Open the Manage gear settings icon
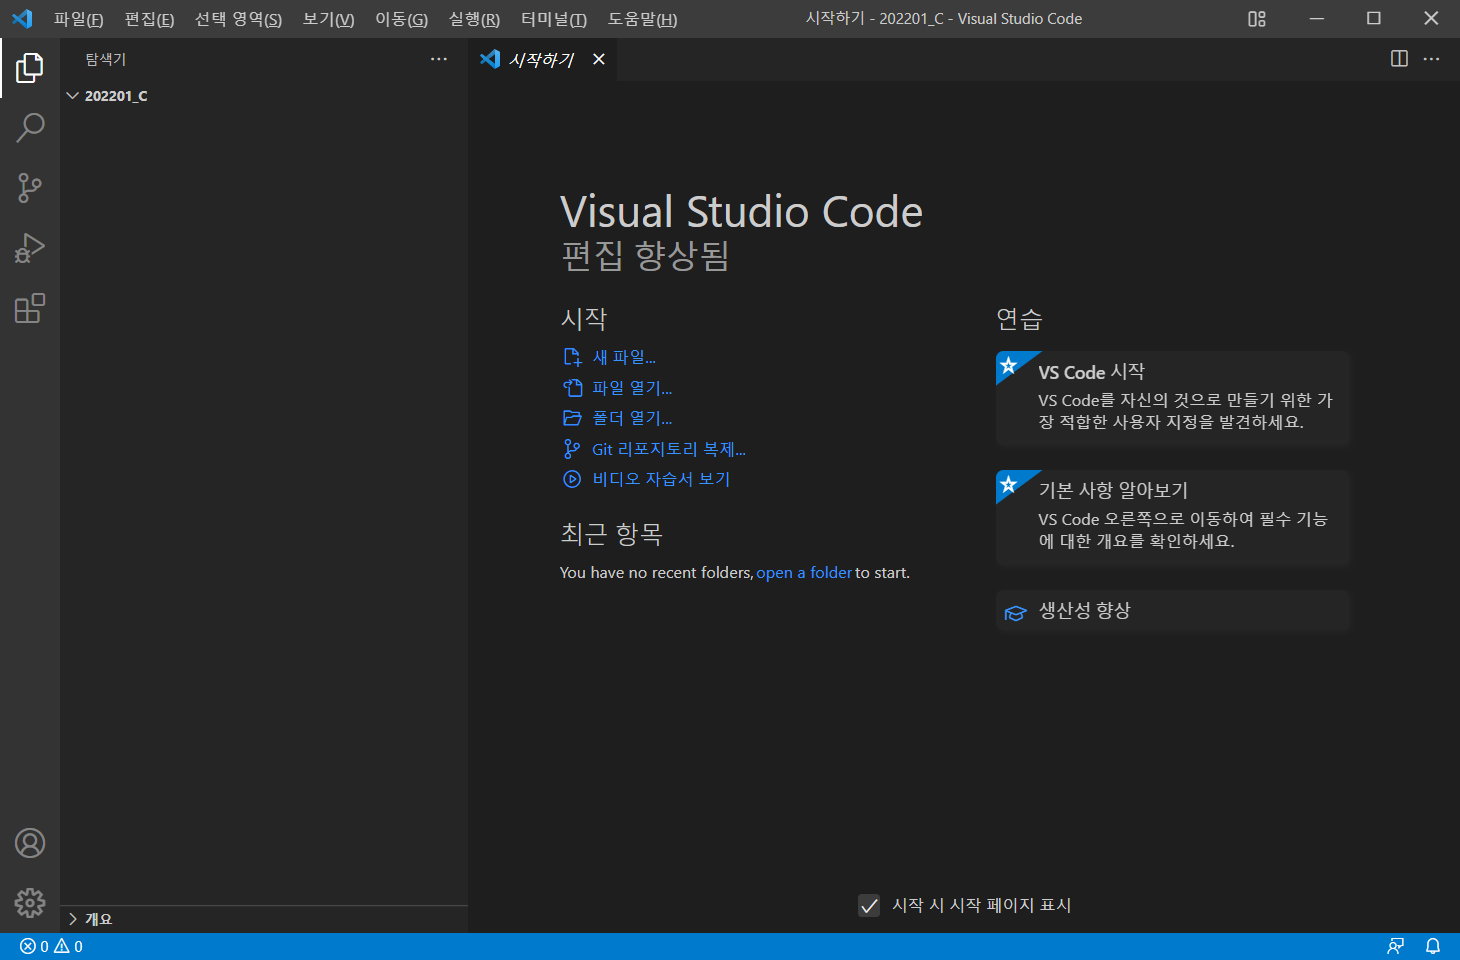The height and width of the screenshot is (960, 1460). (30, 903)
